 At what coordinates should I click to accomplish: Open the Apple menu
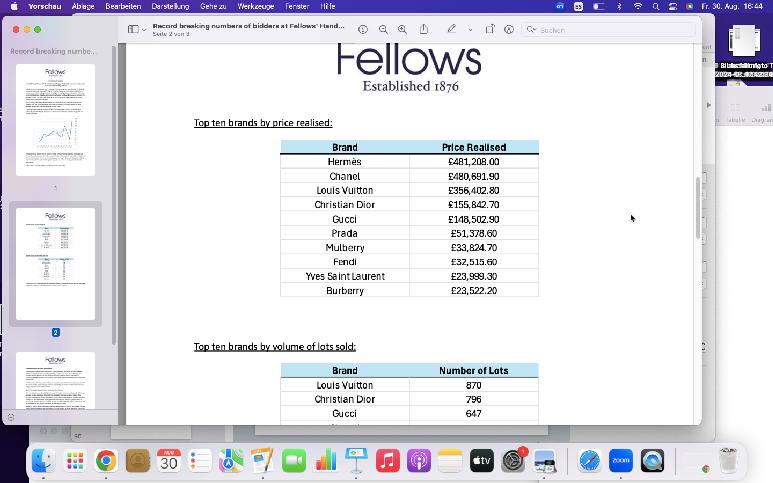[x=14, y=6]
